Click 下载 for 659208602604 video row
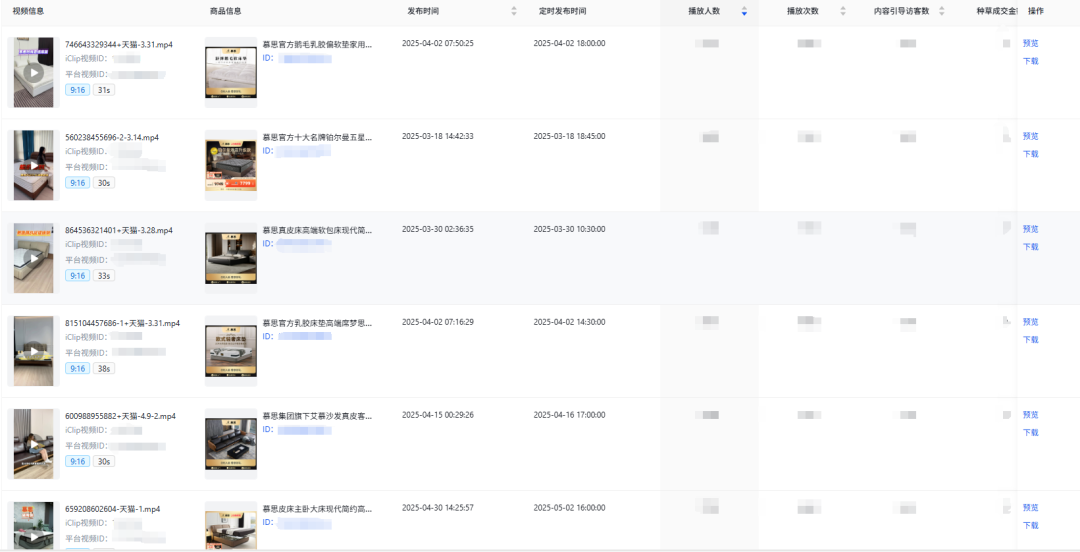This screenshot has width=1080, height=552. click(1030, 526)
